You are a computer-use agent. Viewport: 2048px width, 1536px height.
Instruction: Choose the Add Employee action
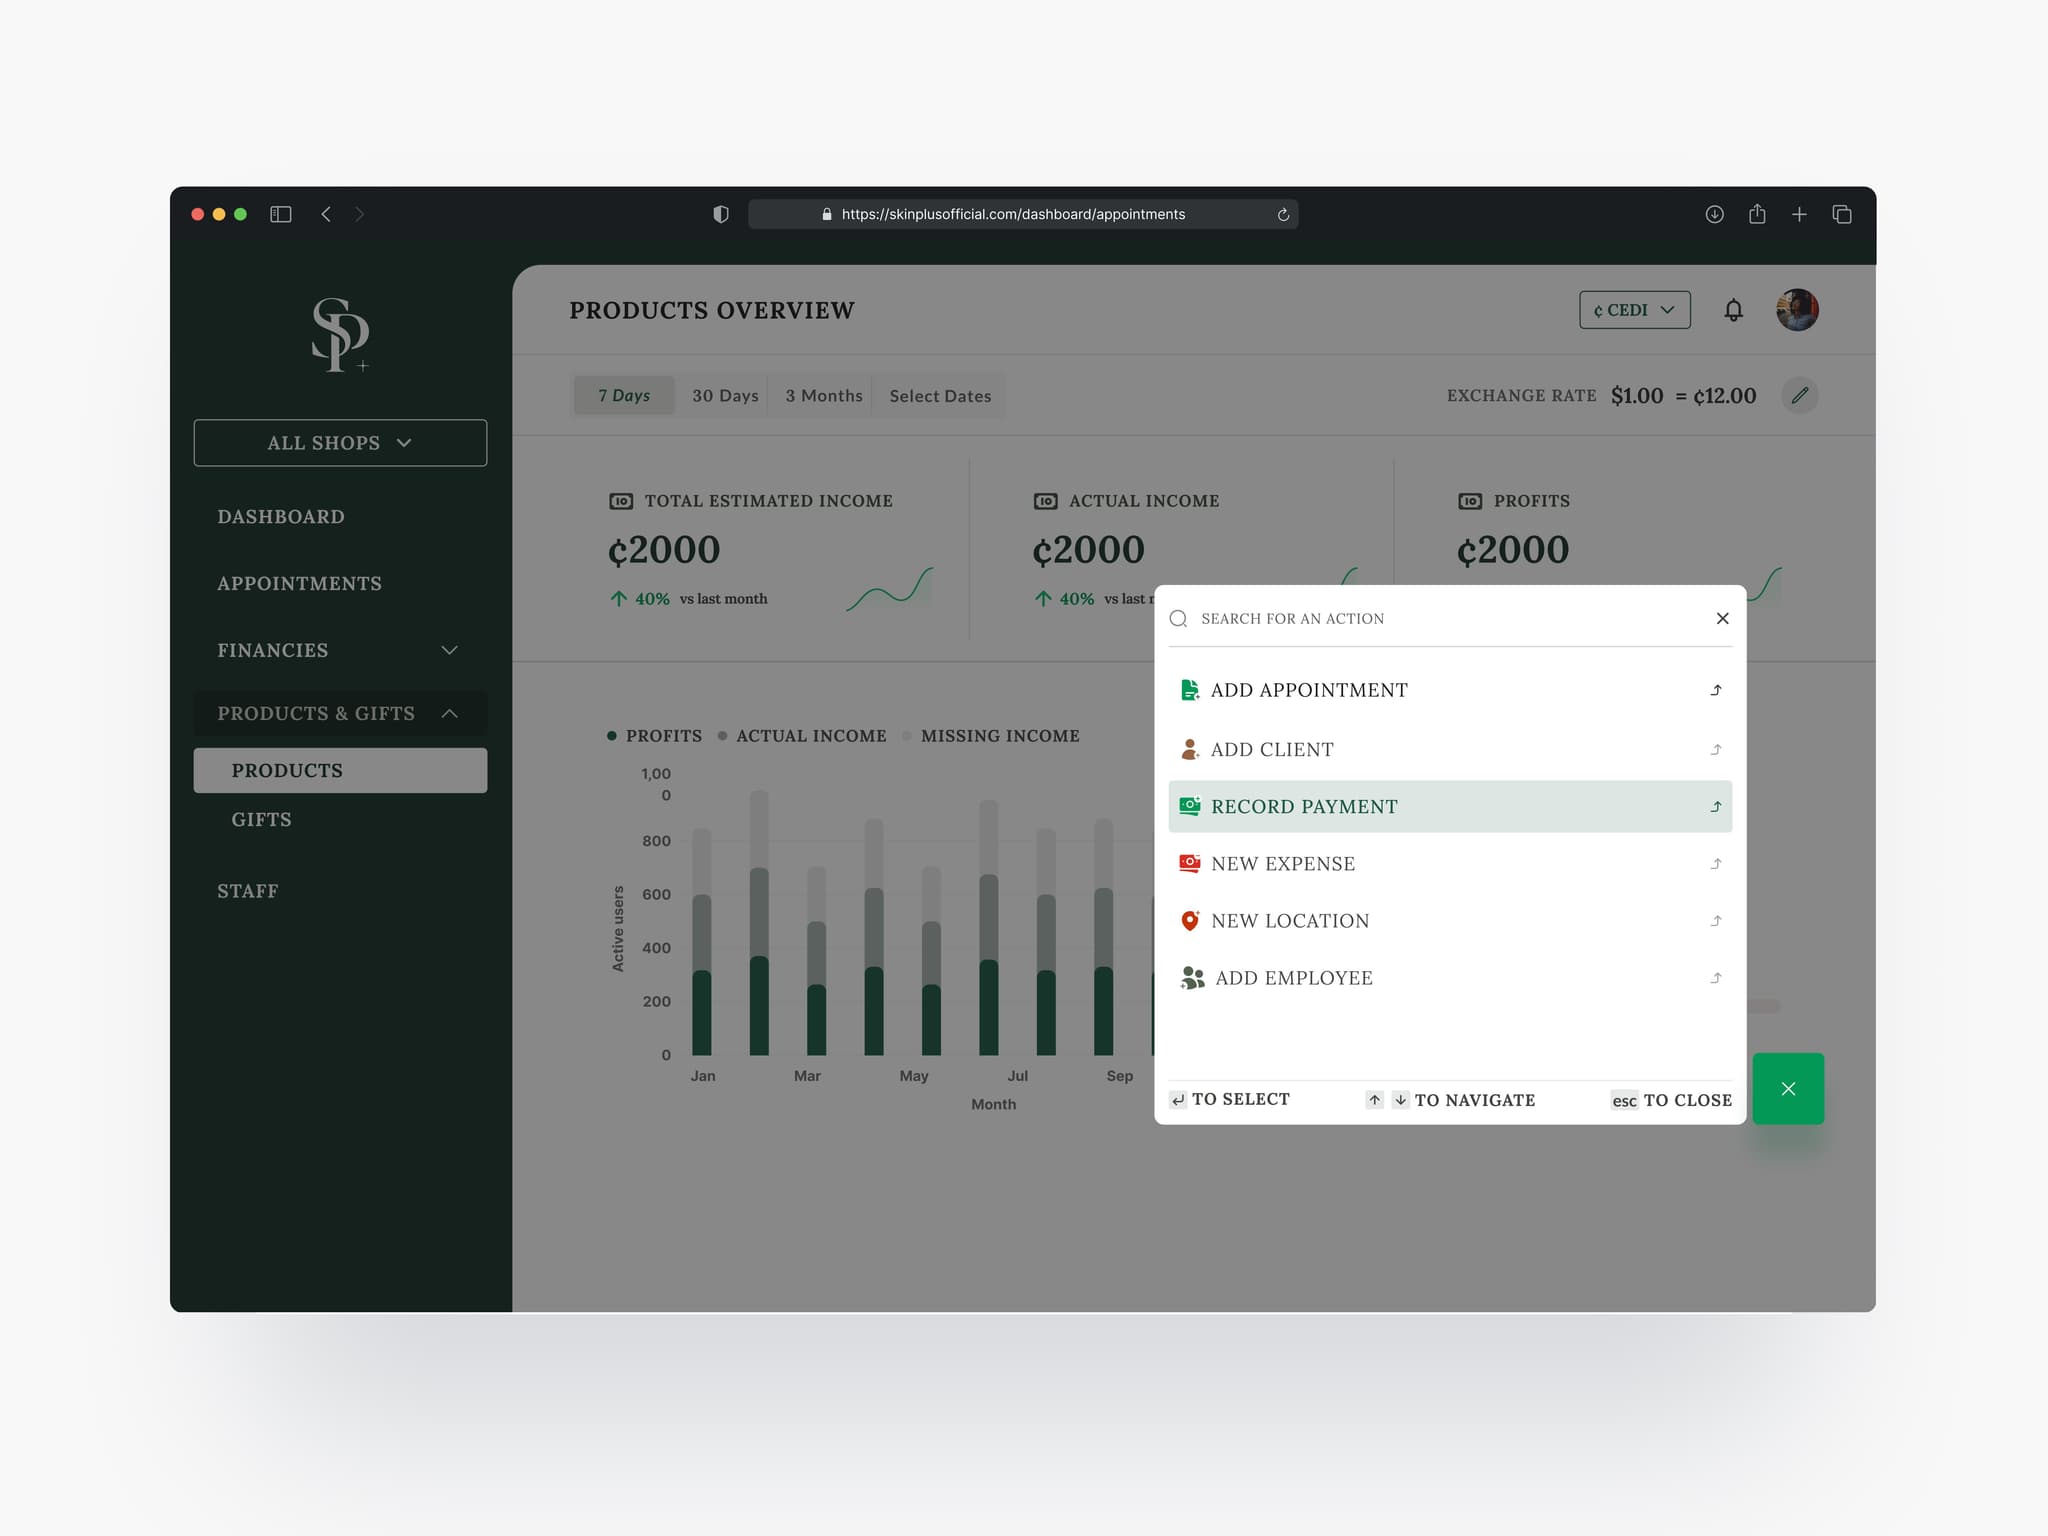point(1450,978)
